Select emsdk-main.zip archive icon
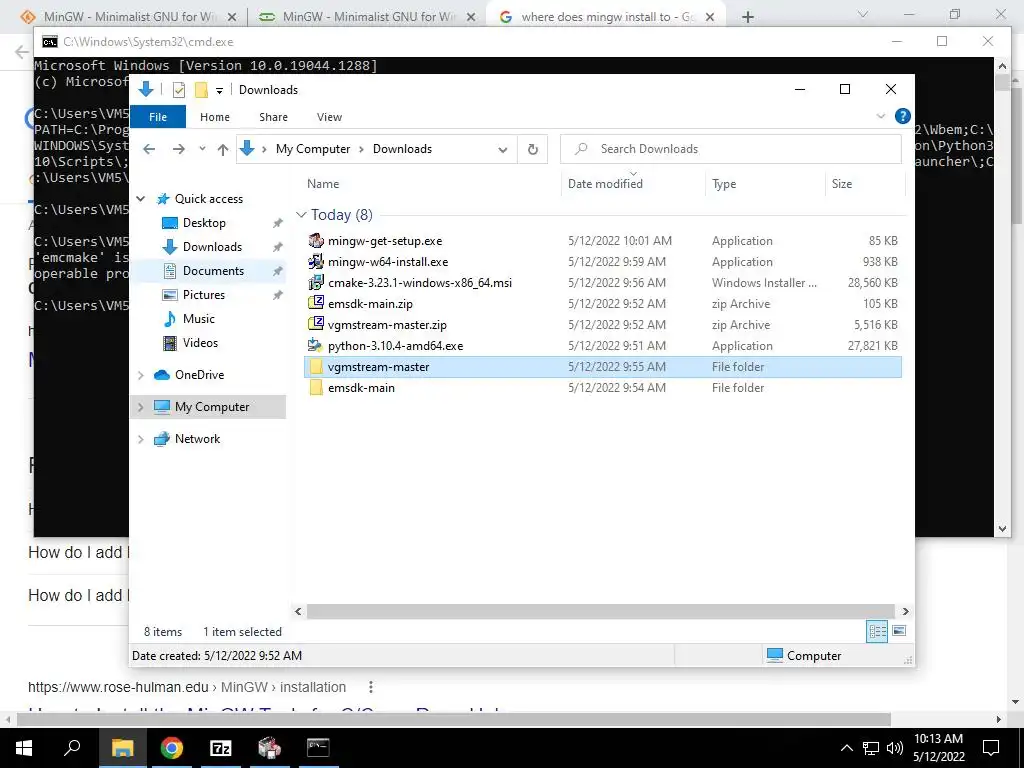Image resolution: width=1024 pixels, height=768 pixels. click(316, 303)
